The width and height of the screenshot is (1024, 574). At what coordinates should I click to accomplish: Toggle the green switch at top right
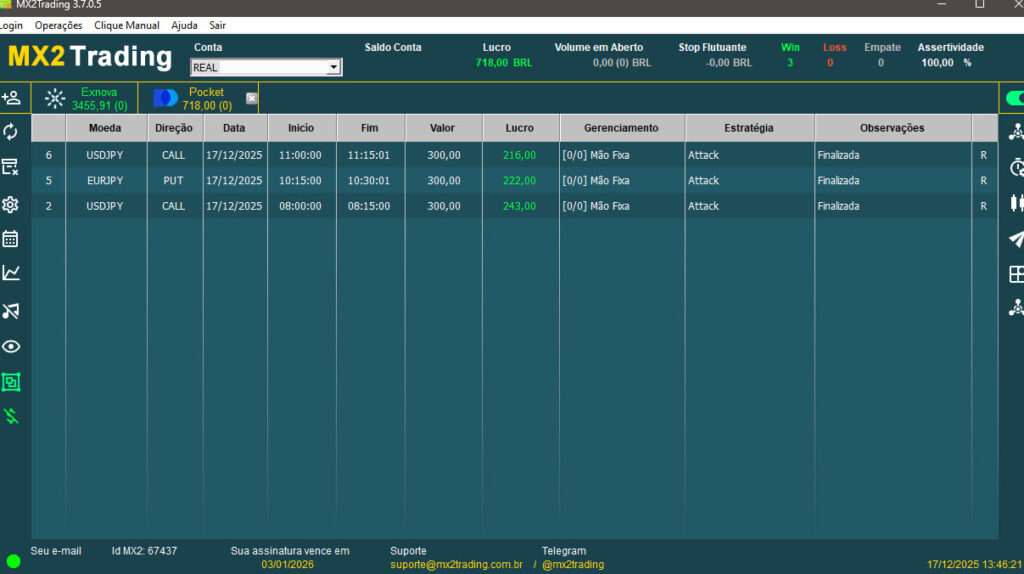(x=1015, y=98)
